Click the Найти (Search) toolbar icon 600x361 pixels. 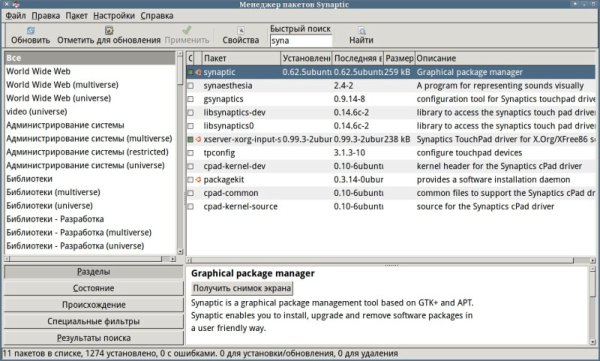click(x=361, y=30)
